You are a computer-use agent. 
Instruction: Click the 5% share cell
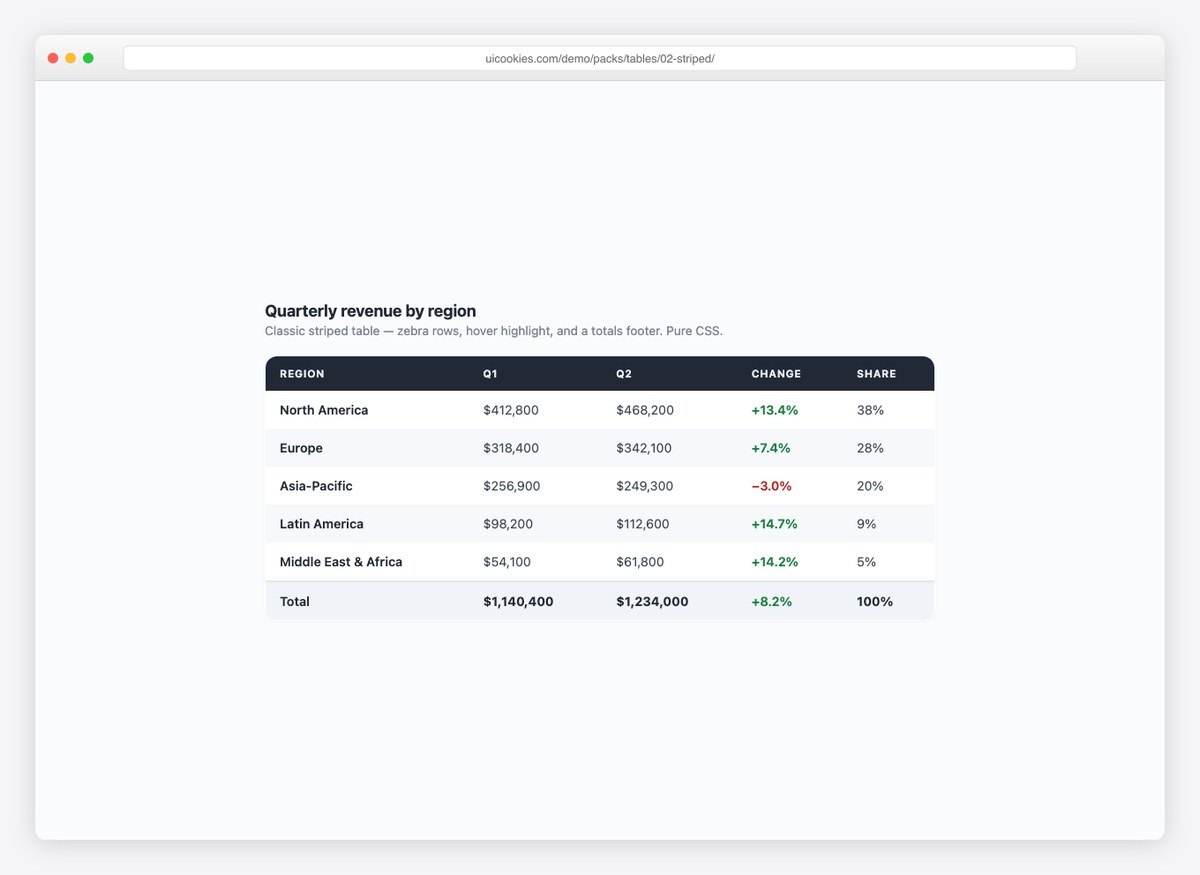pyautogui.click(x=866, y=562)
